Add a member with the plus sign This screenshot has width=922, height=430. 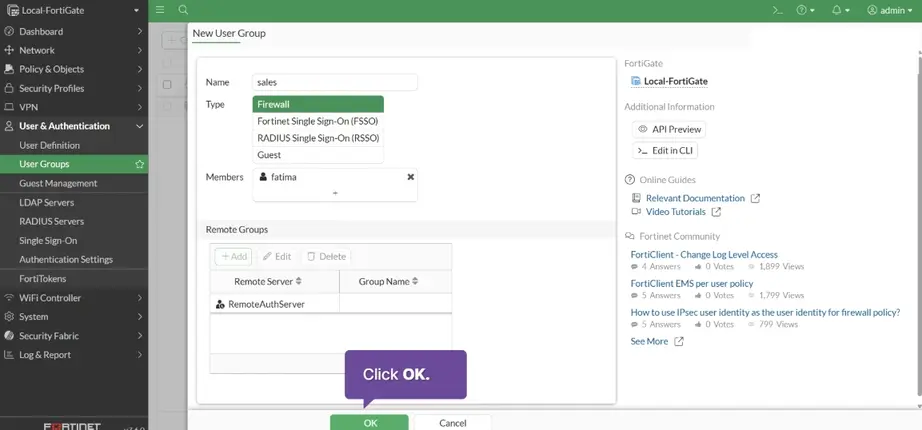(x=335, y=193)
